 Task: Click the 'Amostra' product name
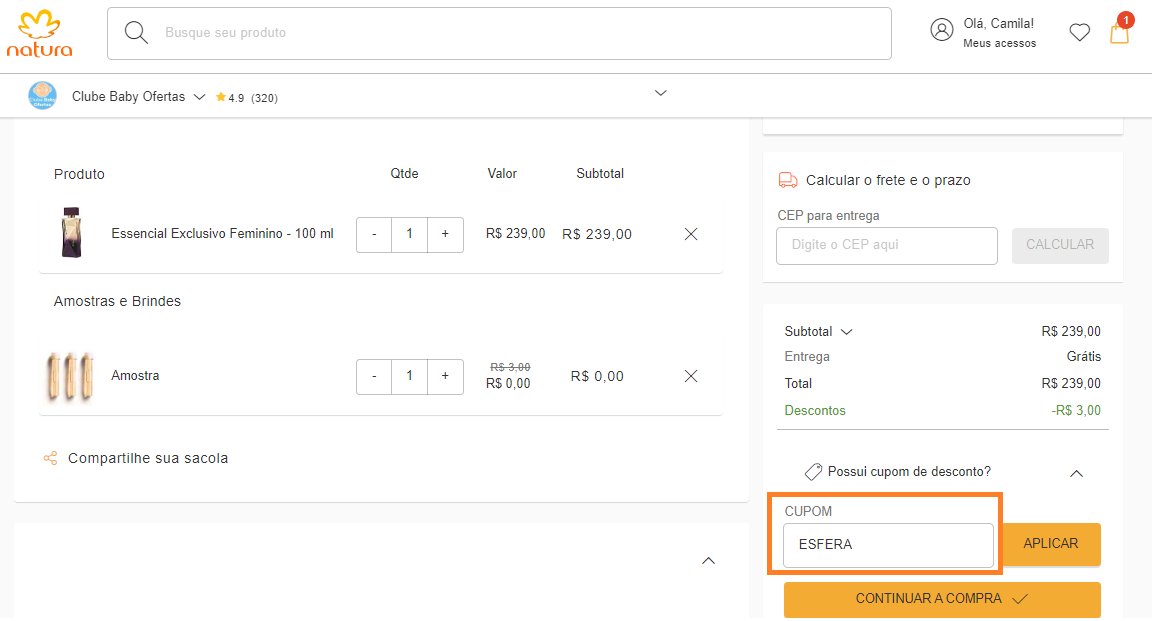tap(135, 376)
